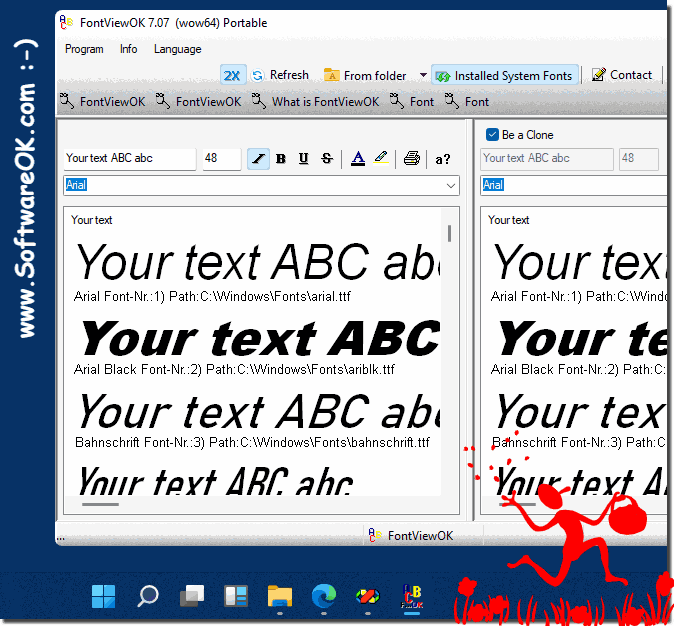Click the right pane preview text field
The width and height of the screenshot is (674, 626).
click(x=547, y=159)
